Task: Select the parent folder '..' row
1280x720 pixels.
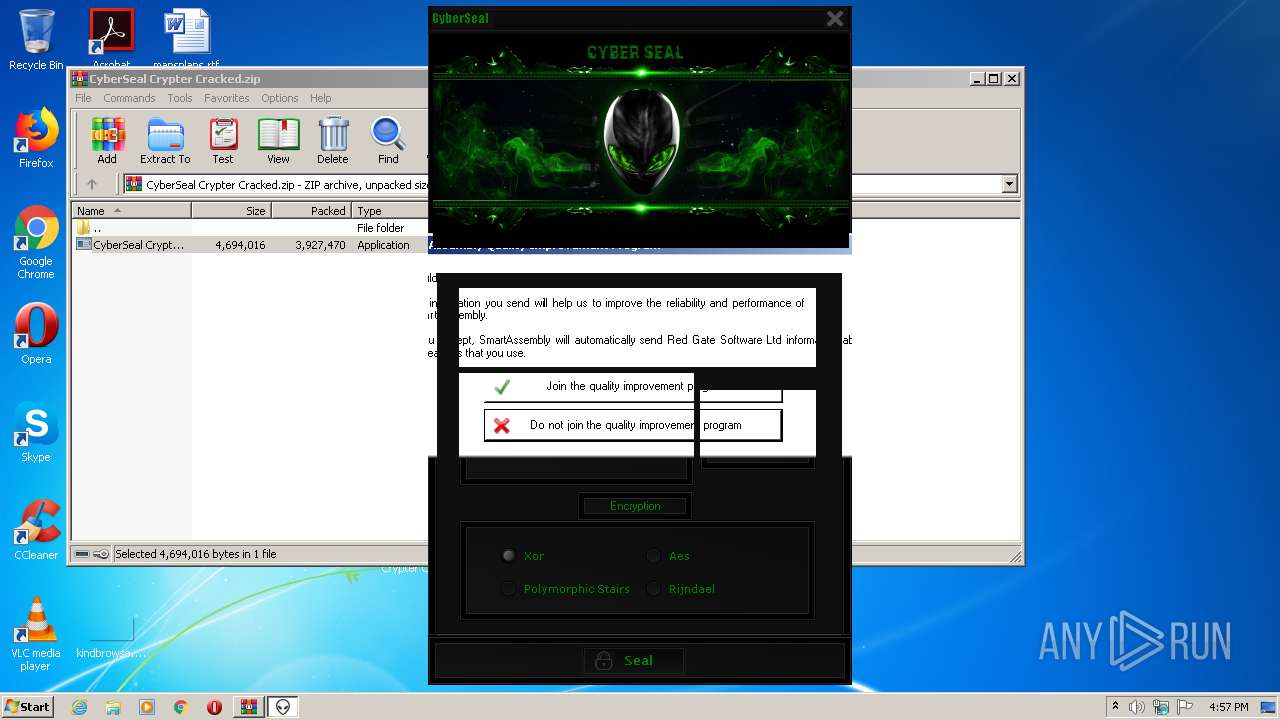Action: pyautogui.click(x=250, y=228)
